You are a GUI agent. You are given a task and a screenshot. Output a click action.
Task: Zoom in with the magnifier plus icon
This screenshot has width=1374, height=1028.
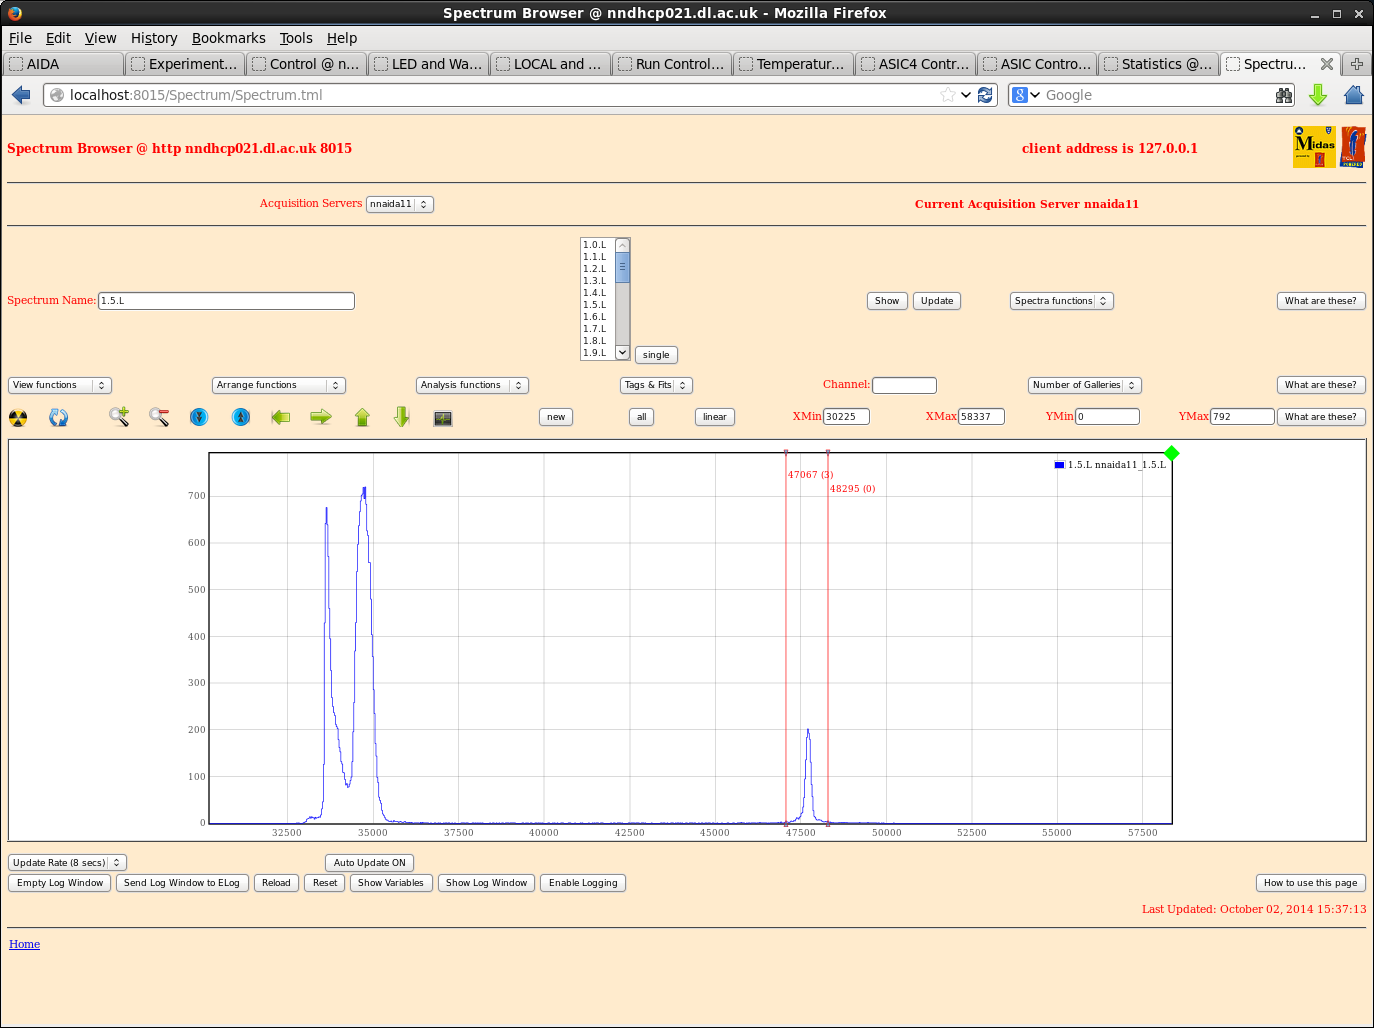coord(119,417)
